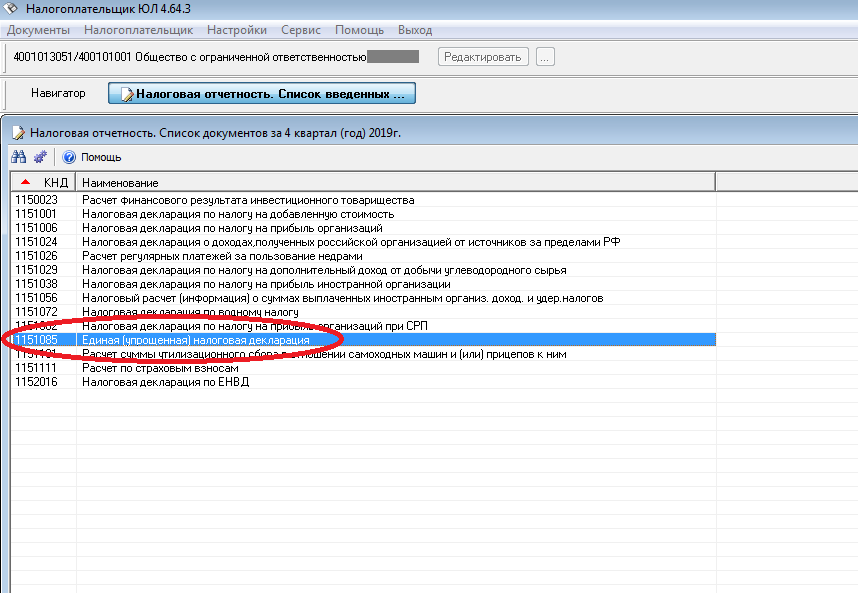This screenshot has width=858, height=593.
Task: Select the Налоговая отчетность list tab
Action: (x=262, y=94)
